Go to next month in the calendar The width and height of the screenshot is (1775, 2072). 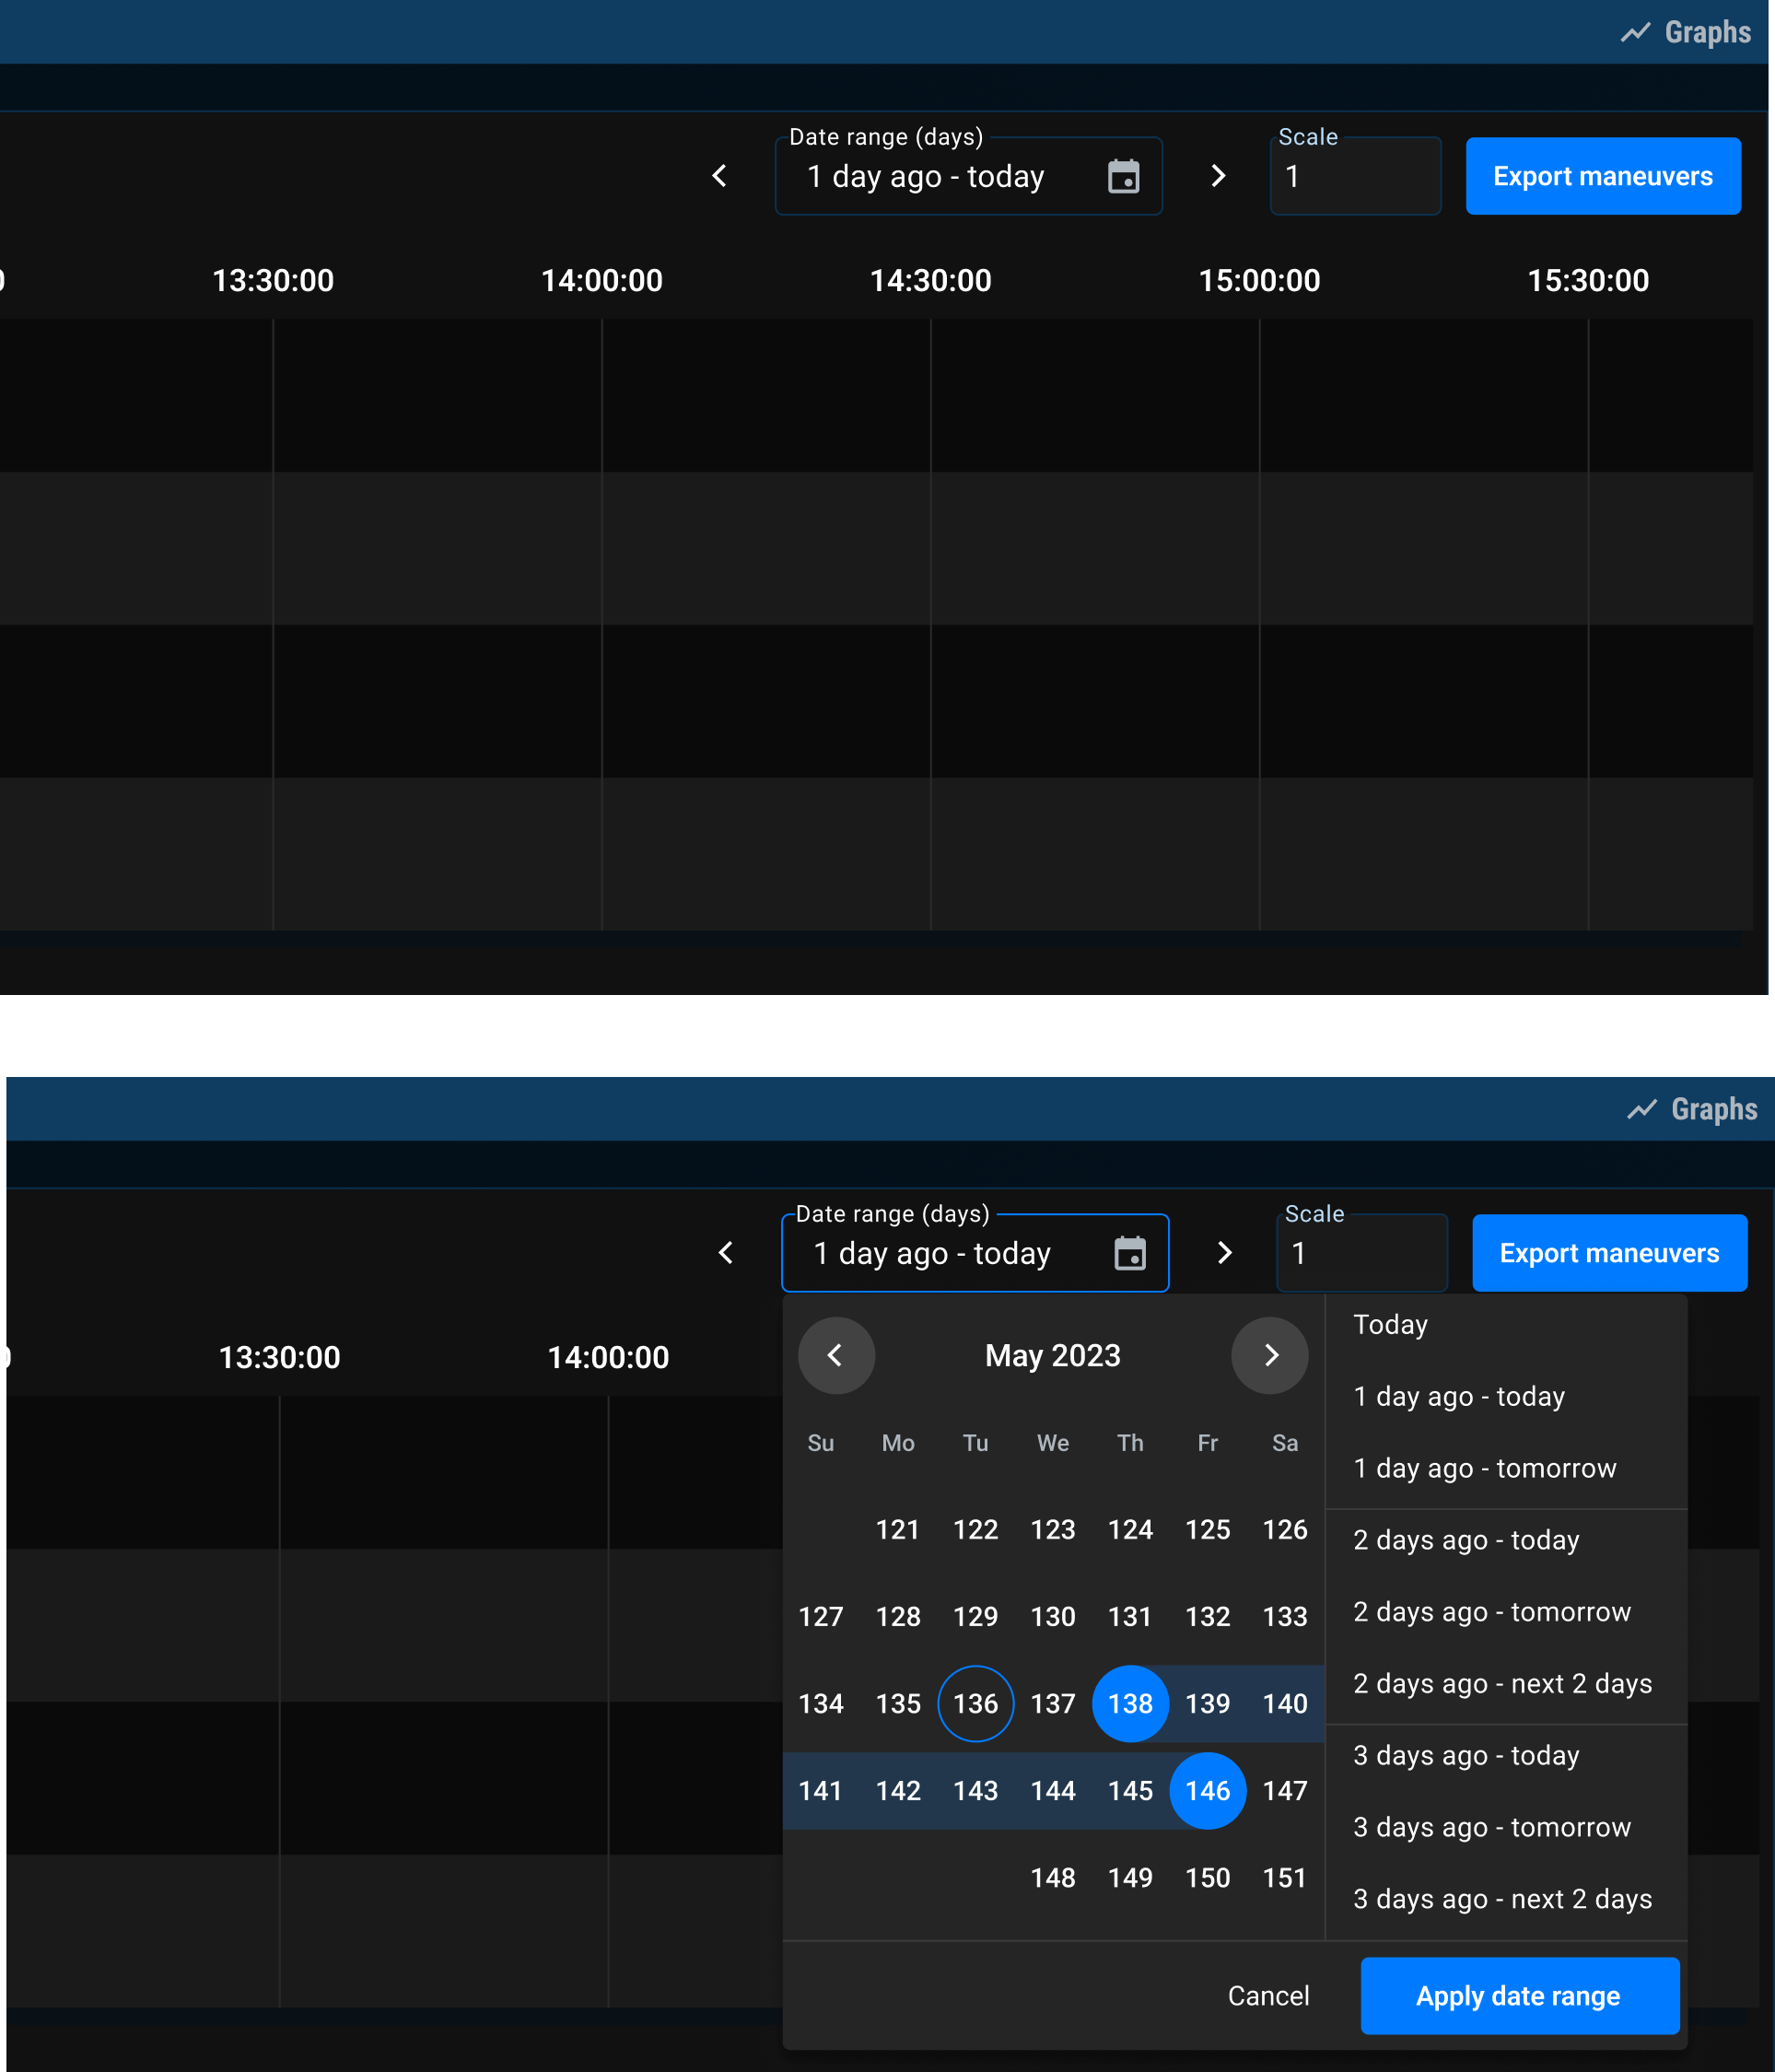click(x=1270, y=1355)
